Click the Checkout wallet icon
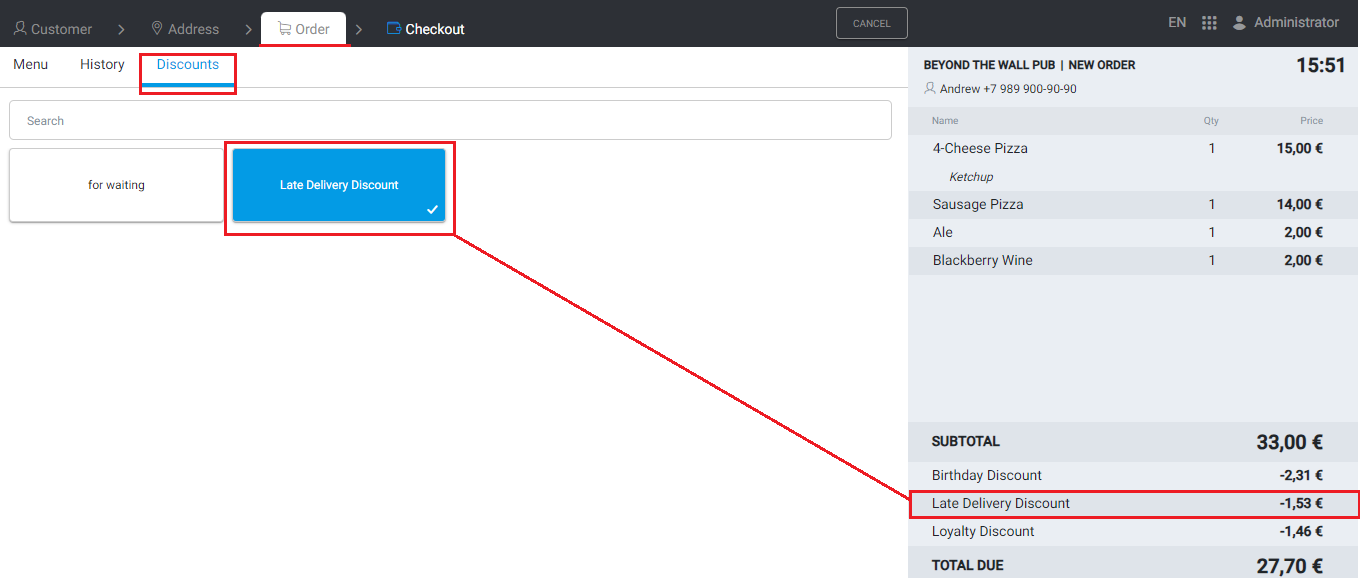 [x=394, y=29]
